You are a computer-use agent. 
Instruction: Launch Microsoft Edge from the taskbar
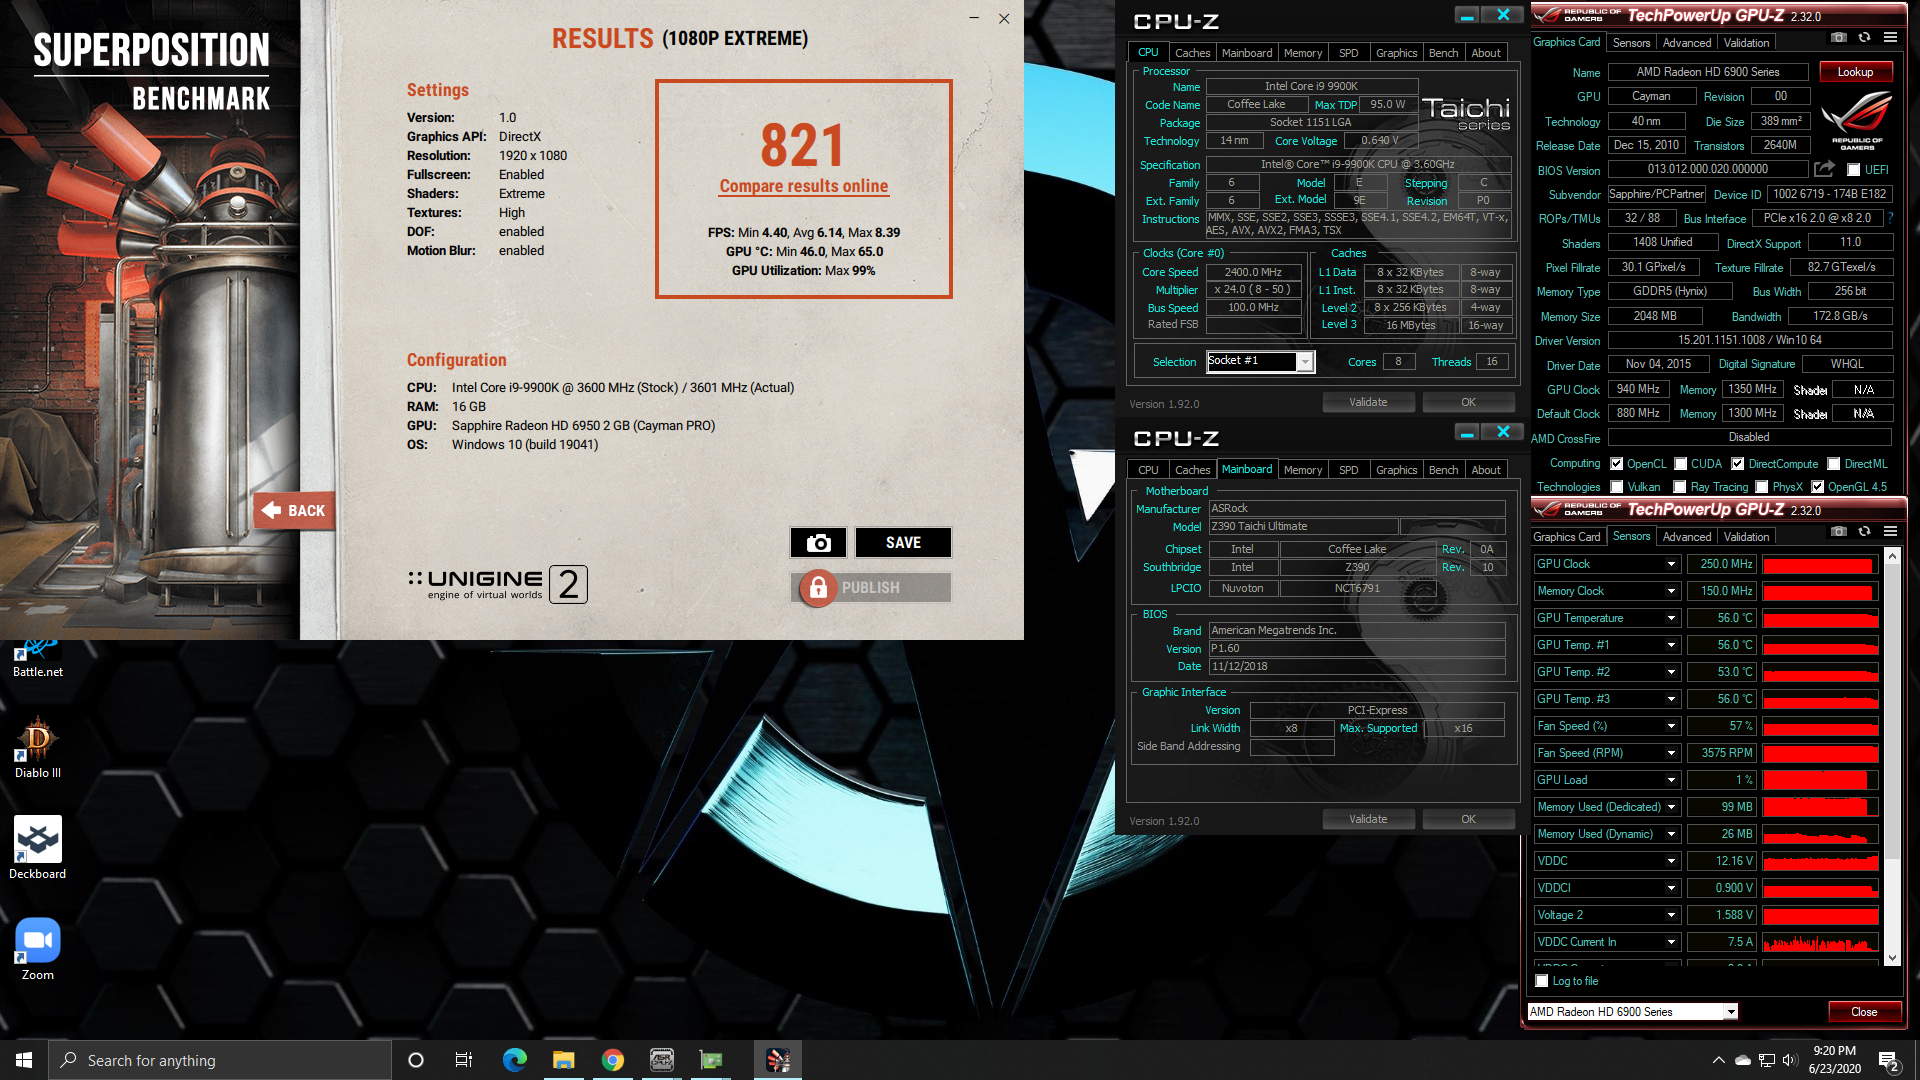[515, 1060]
